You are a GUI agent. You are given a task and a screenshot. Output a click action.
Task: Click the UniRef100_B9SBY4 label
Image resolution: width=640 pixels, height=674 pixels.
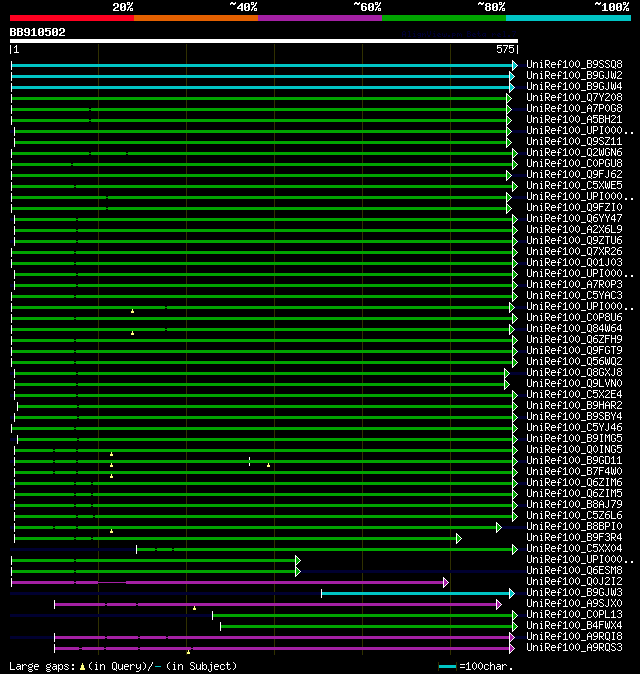tap(574, 417)
